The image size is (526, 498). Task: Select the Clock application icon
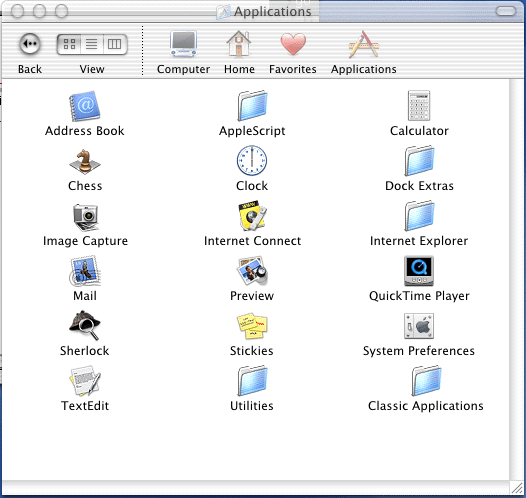(x=252, y=160)
